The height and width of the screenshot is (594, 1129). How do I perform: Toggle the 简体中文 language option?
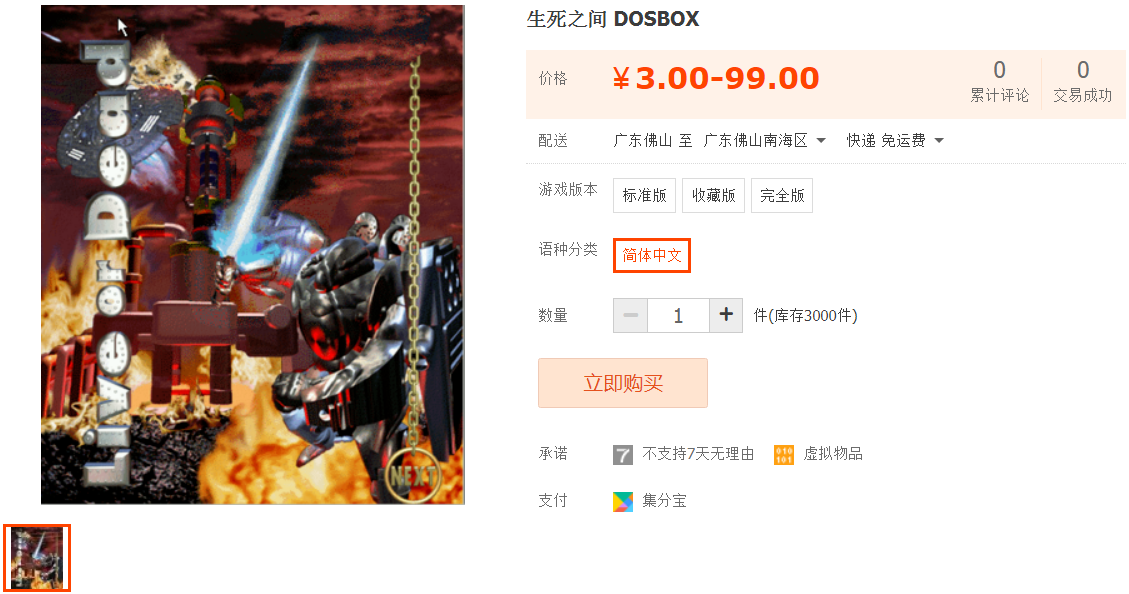click(x=652, y=256)
